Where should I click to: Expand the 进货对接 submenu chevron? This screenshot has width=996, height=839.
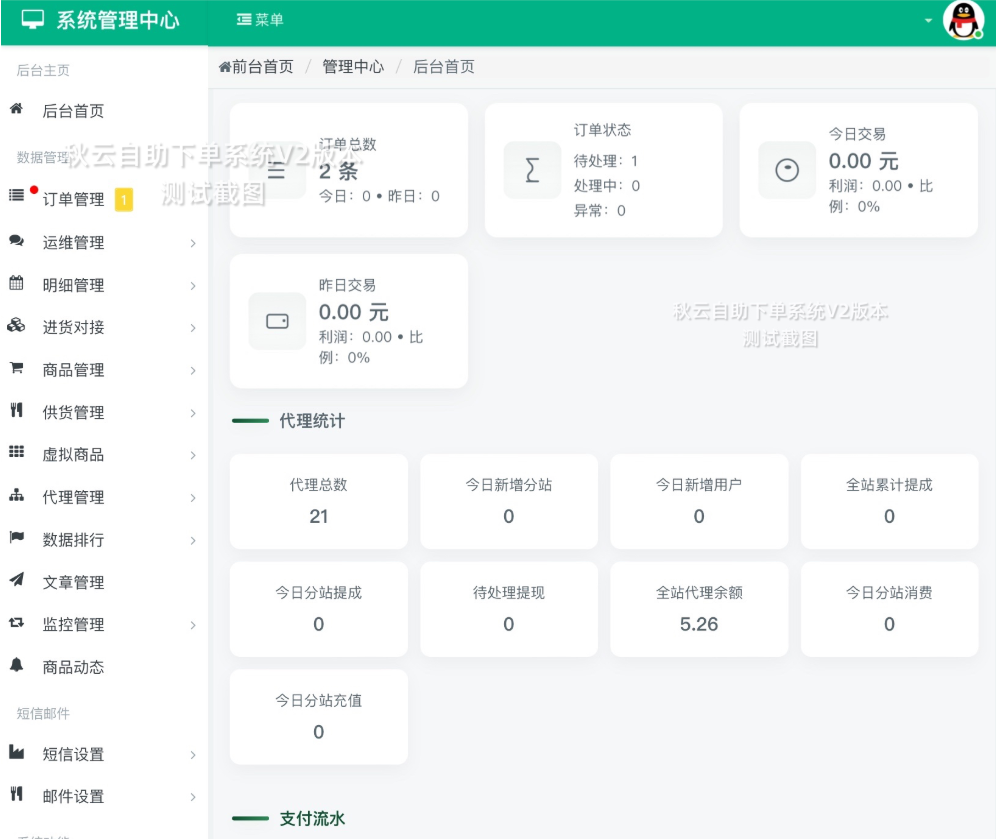(x=193, y=328)
